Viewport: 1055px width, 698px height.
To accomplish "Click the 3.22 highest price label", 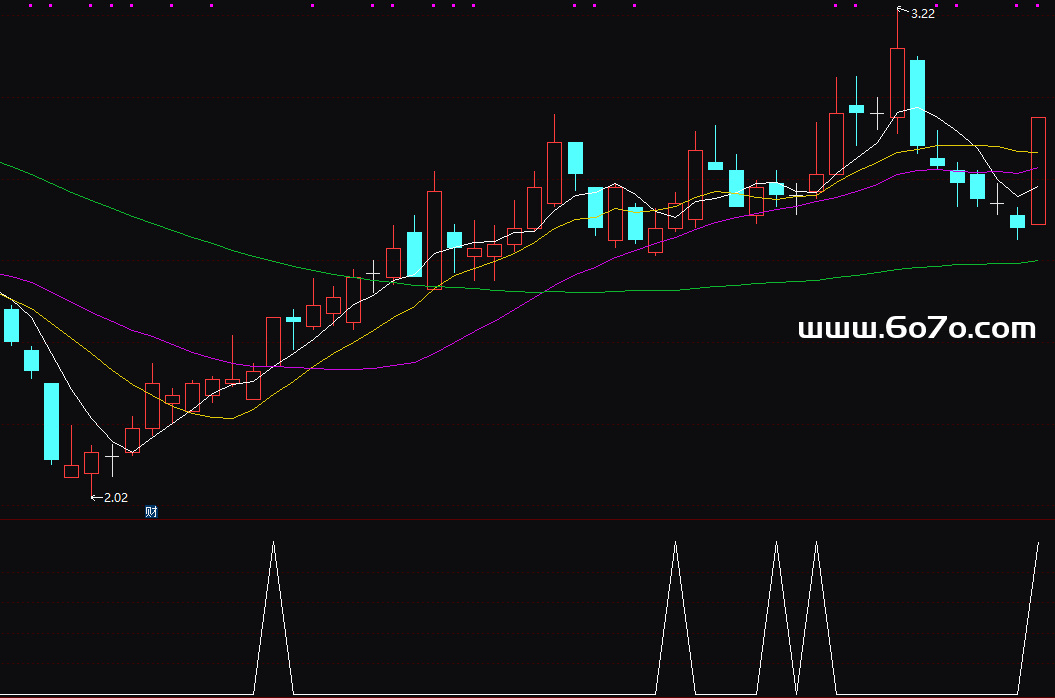I will pyautogui.click(x=922, y=14).
